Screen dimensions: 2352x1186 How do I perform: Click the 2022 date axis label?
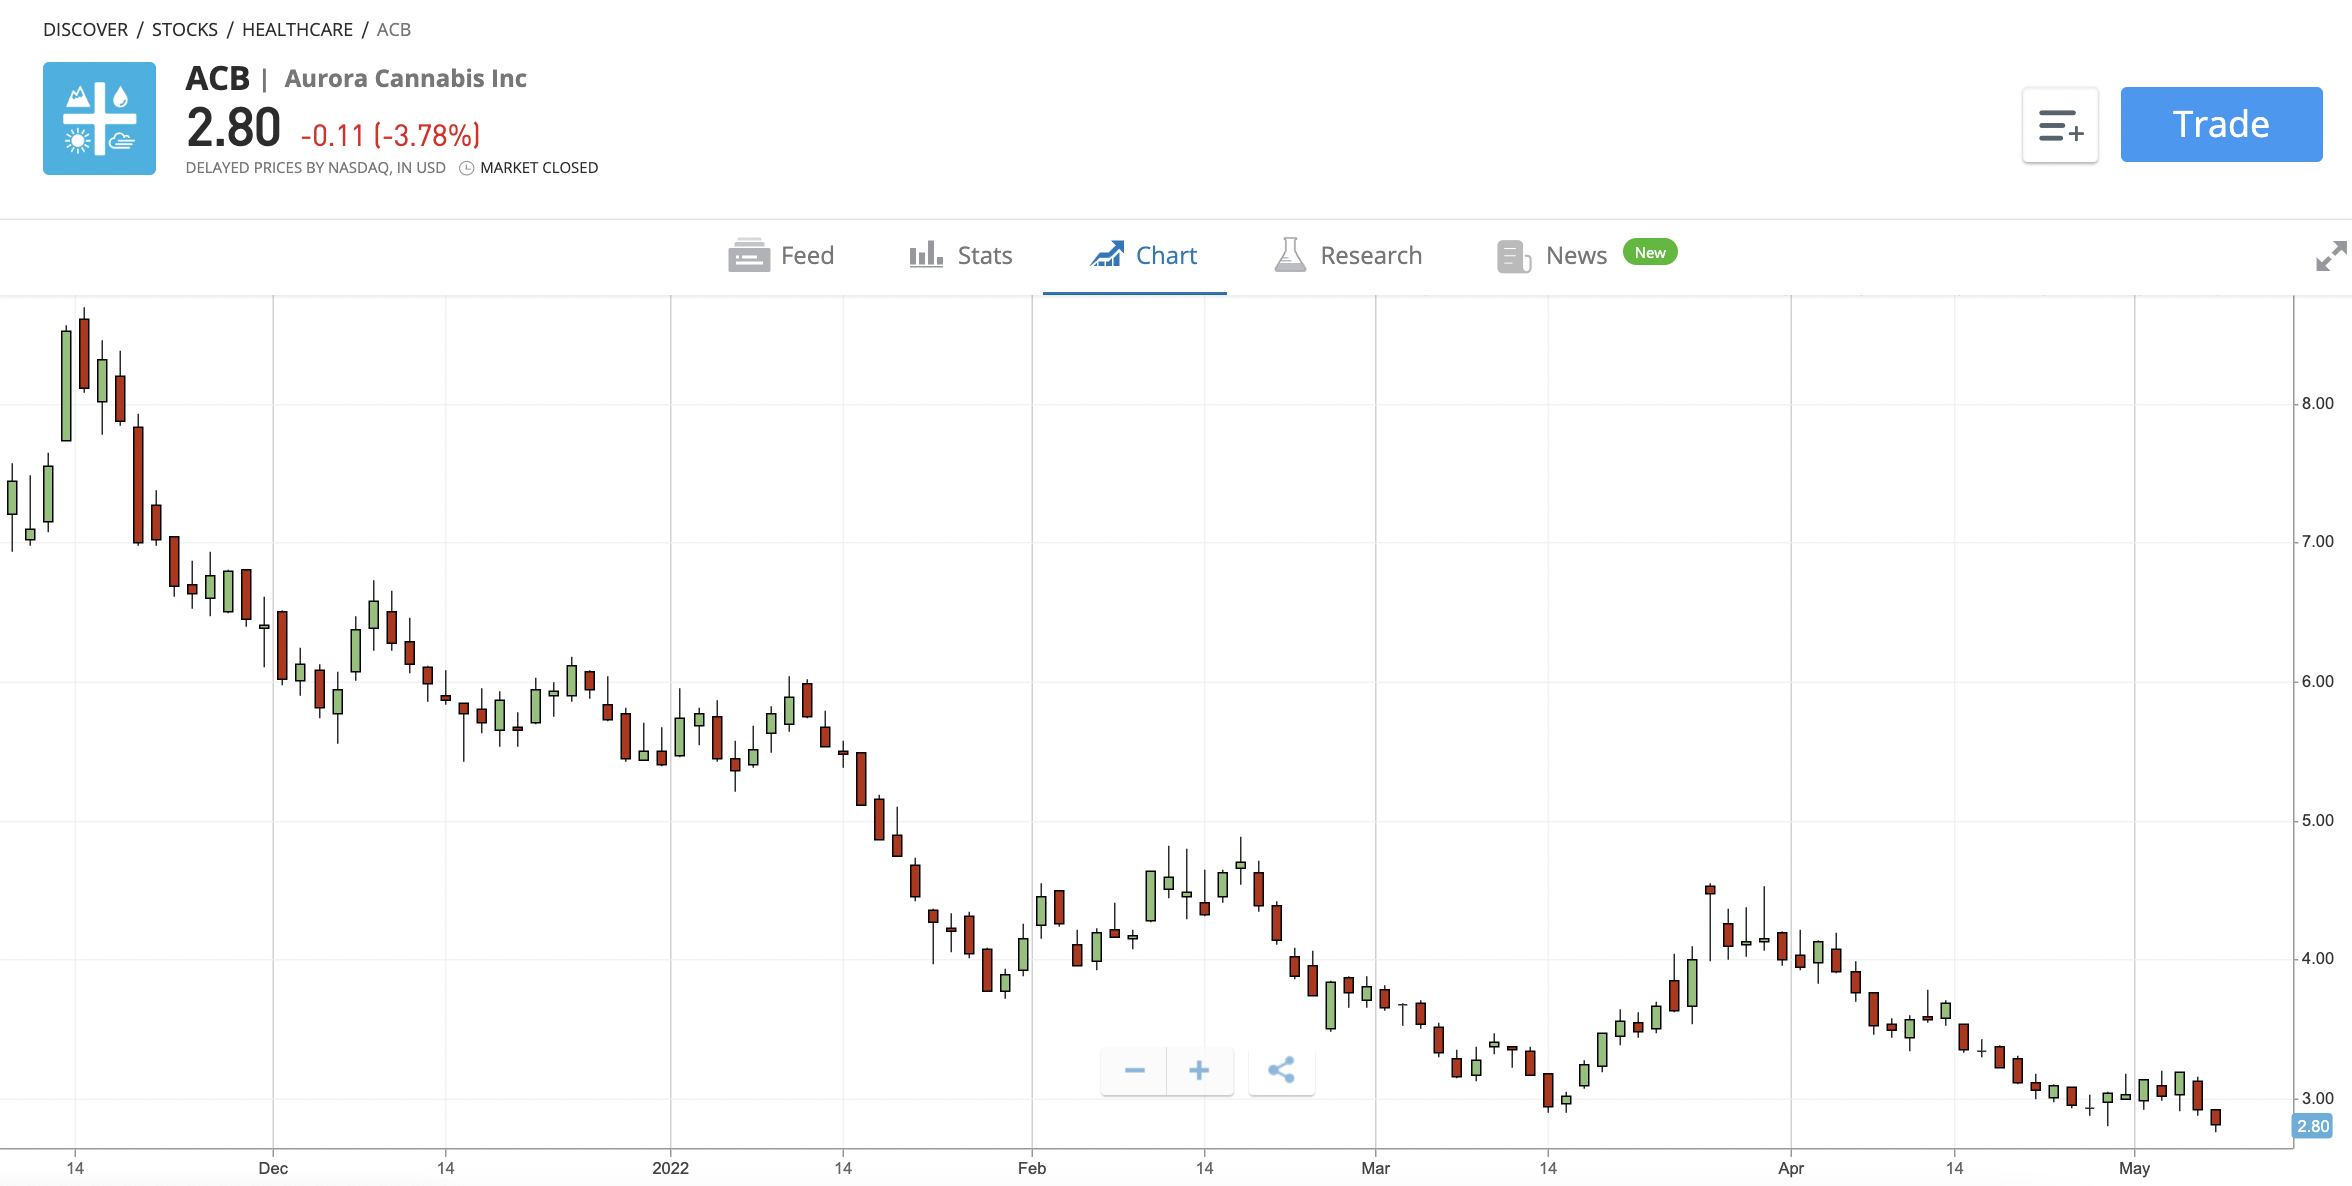[670, 1168]
